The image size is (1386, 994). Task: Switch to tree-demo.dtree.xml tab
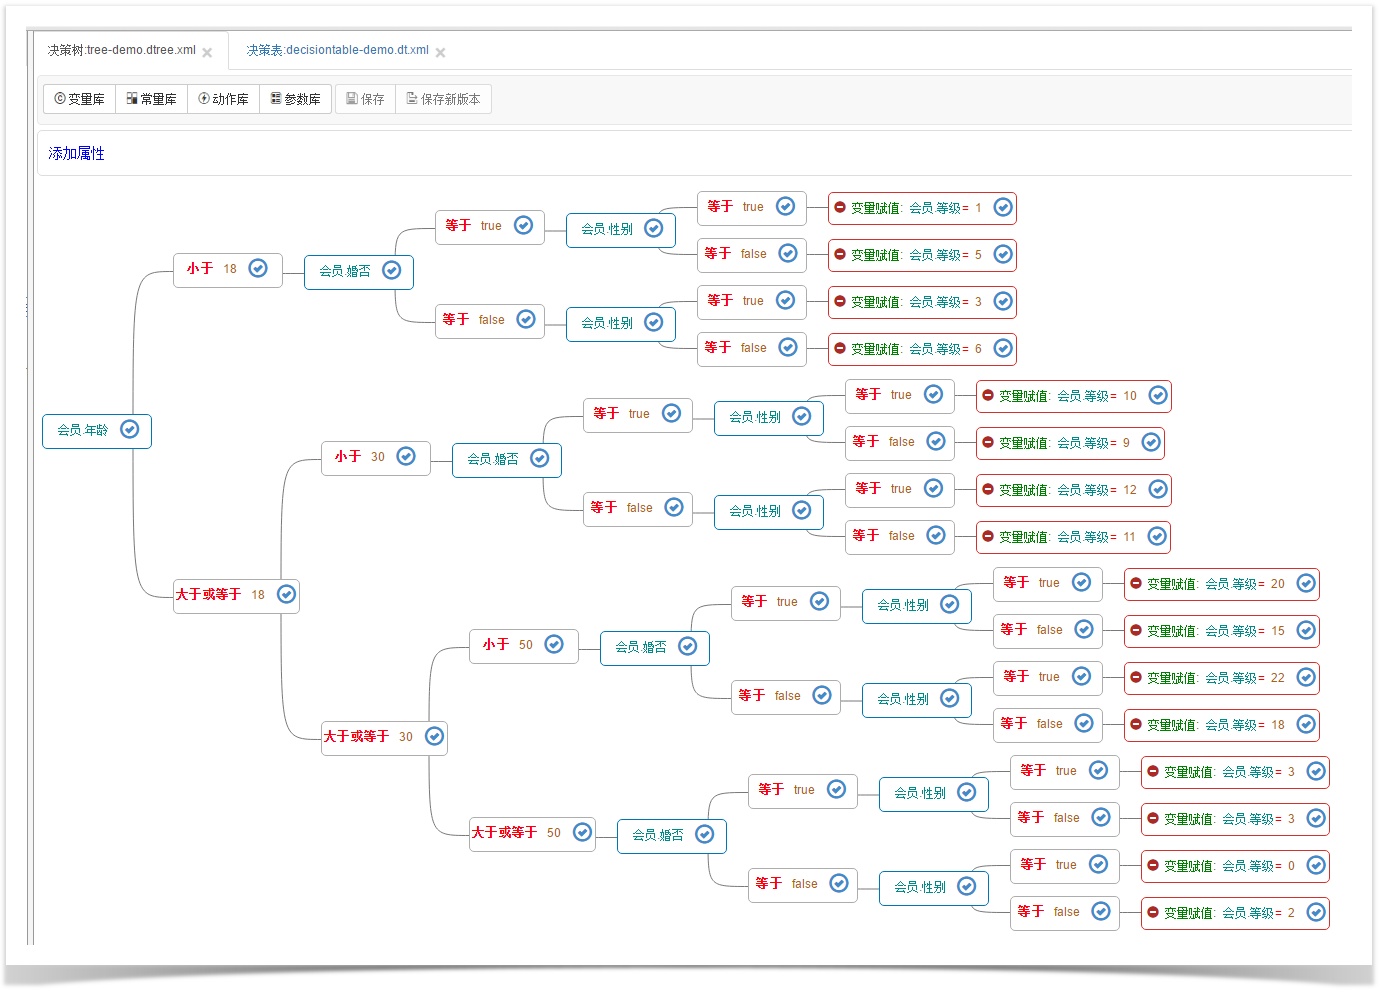pyautogui.click(x=122, y=50)
